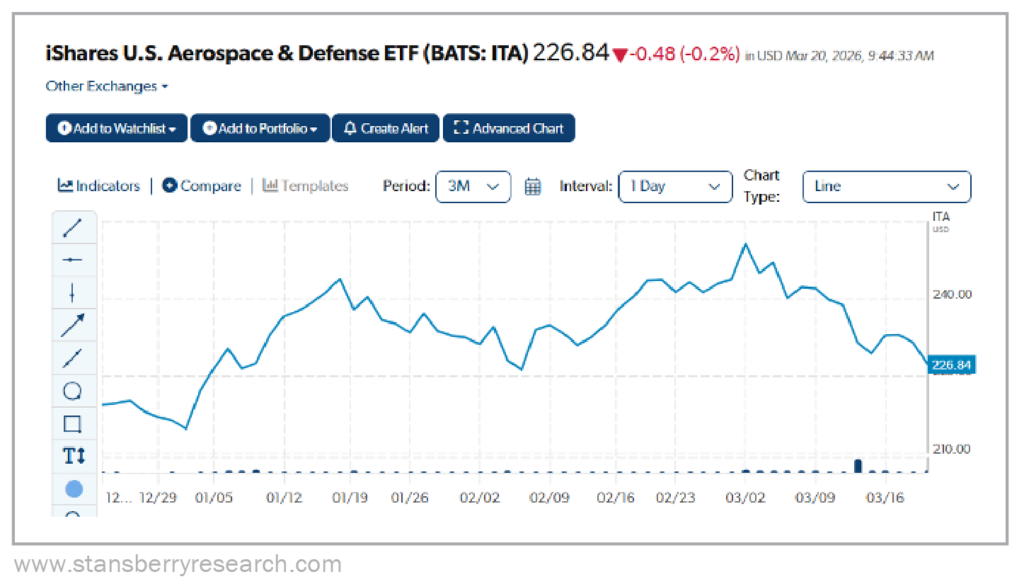Select the horizontal line drawing tool
1024x584 pixels.
pyautogui.click(x=73, y=259)
